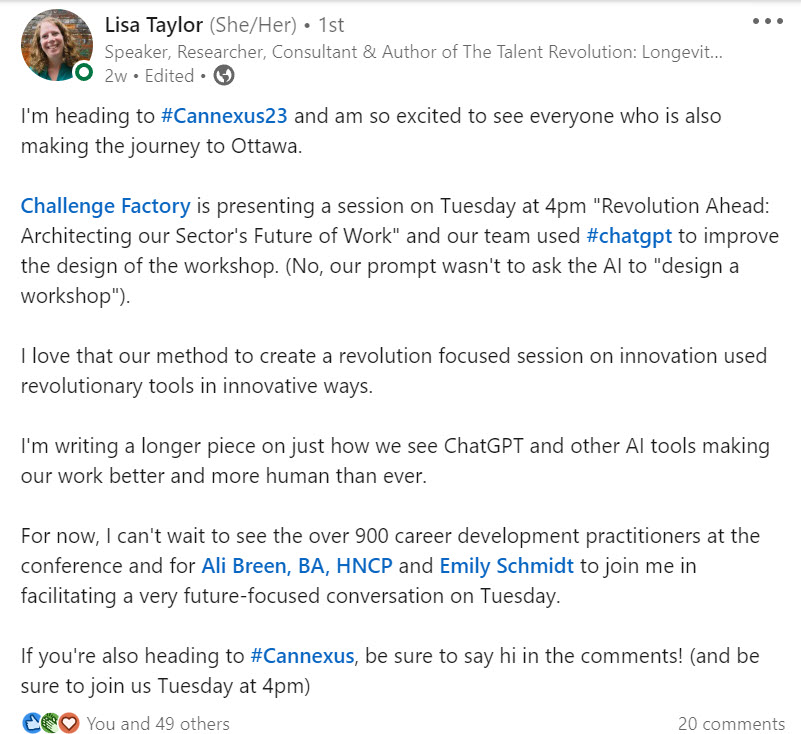This screenshot has height=734, width=801.
Task: Click the globe public-visibility icon
Action: pyautogui.click(x=224, y=75)
